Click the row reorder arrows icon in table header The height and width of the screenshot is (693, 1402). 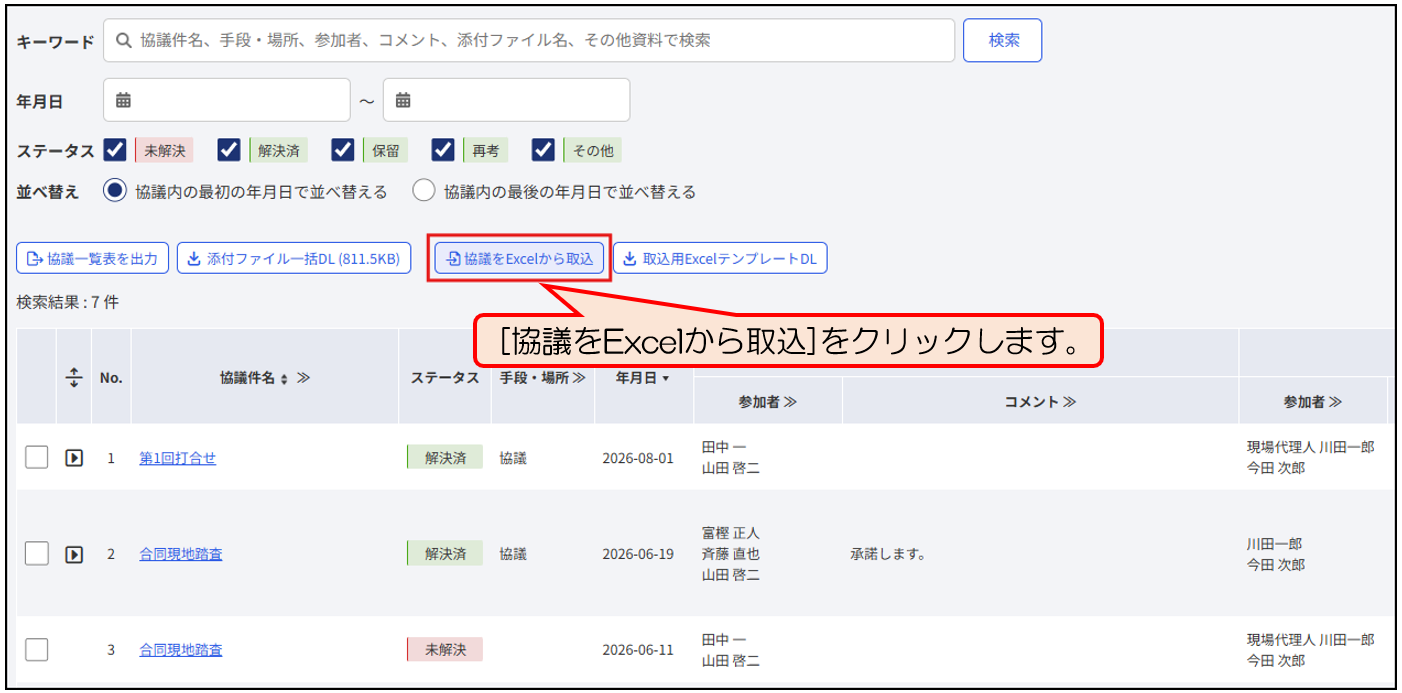(74, 378)
